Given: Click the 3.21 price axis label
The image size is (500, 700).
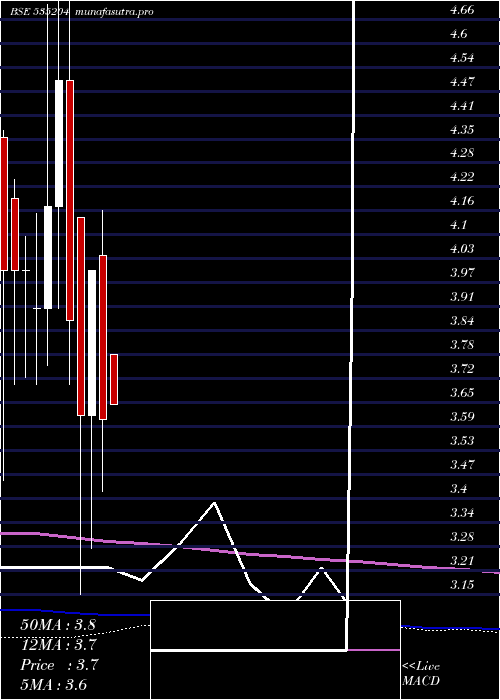Looking at the screenshot, I should (x=462, y=561).
